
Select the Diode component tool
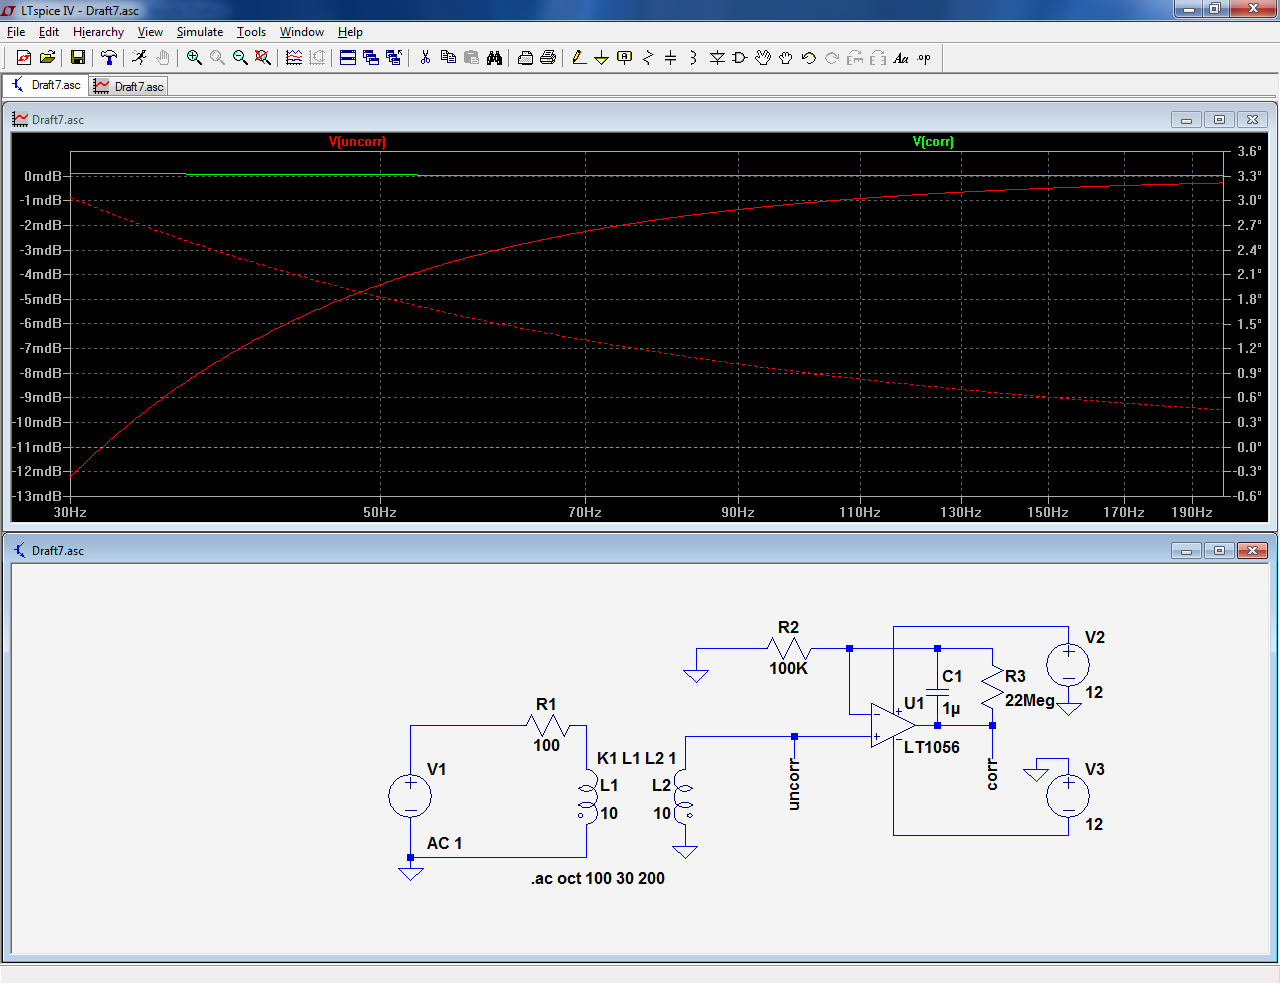pyautogui.click(x=717, y=58)
